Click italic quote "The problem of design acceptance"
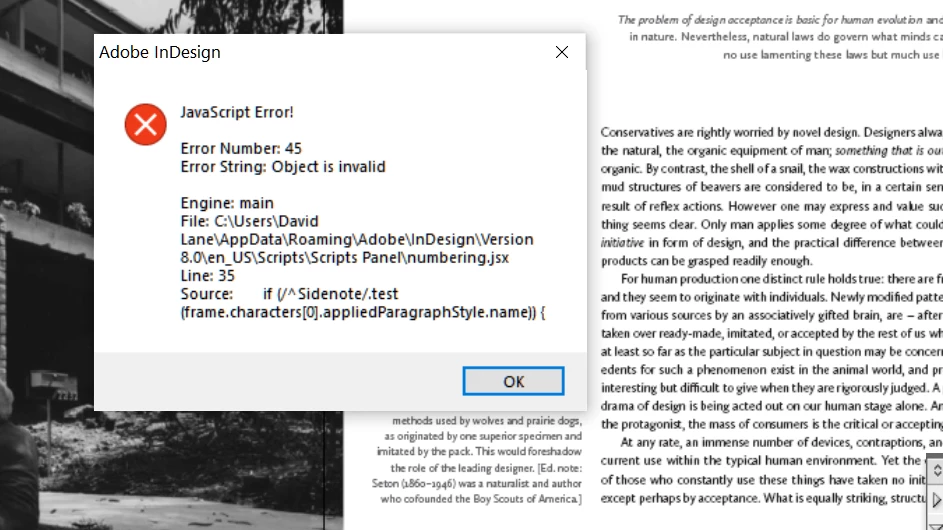Screen dimensions: 943x530 [x=780, y=37]
